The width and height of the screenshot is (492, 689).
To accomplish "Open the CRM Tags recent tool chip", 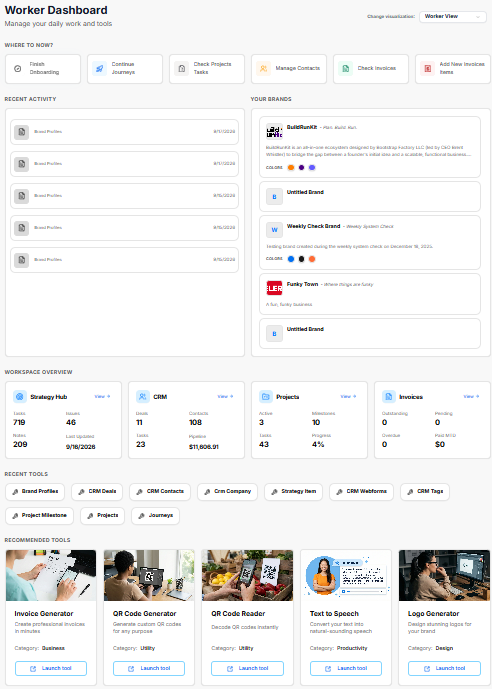I will [x=425, y=492].
